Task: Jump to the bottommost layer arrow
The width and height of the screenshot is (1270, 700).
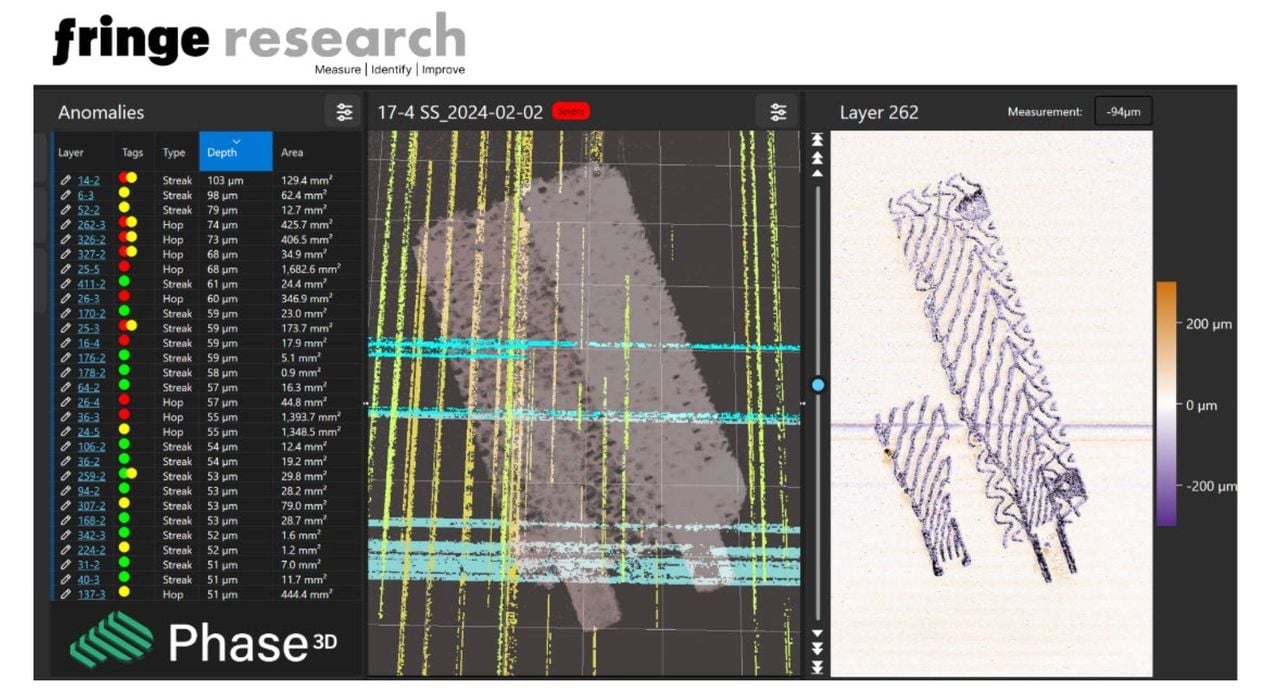Action: pos(817,667)
